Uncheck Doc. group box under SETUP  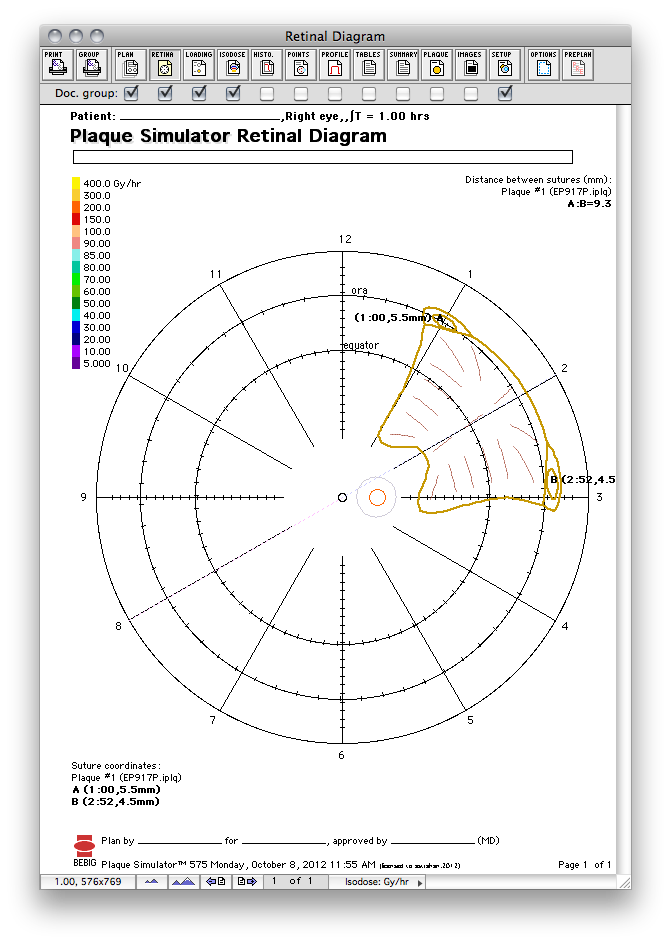505,93
